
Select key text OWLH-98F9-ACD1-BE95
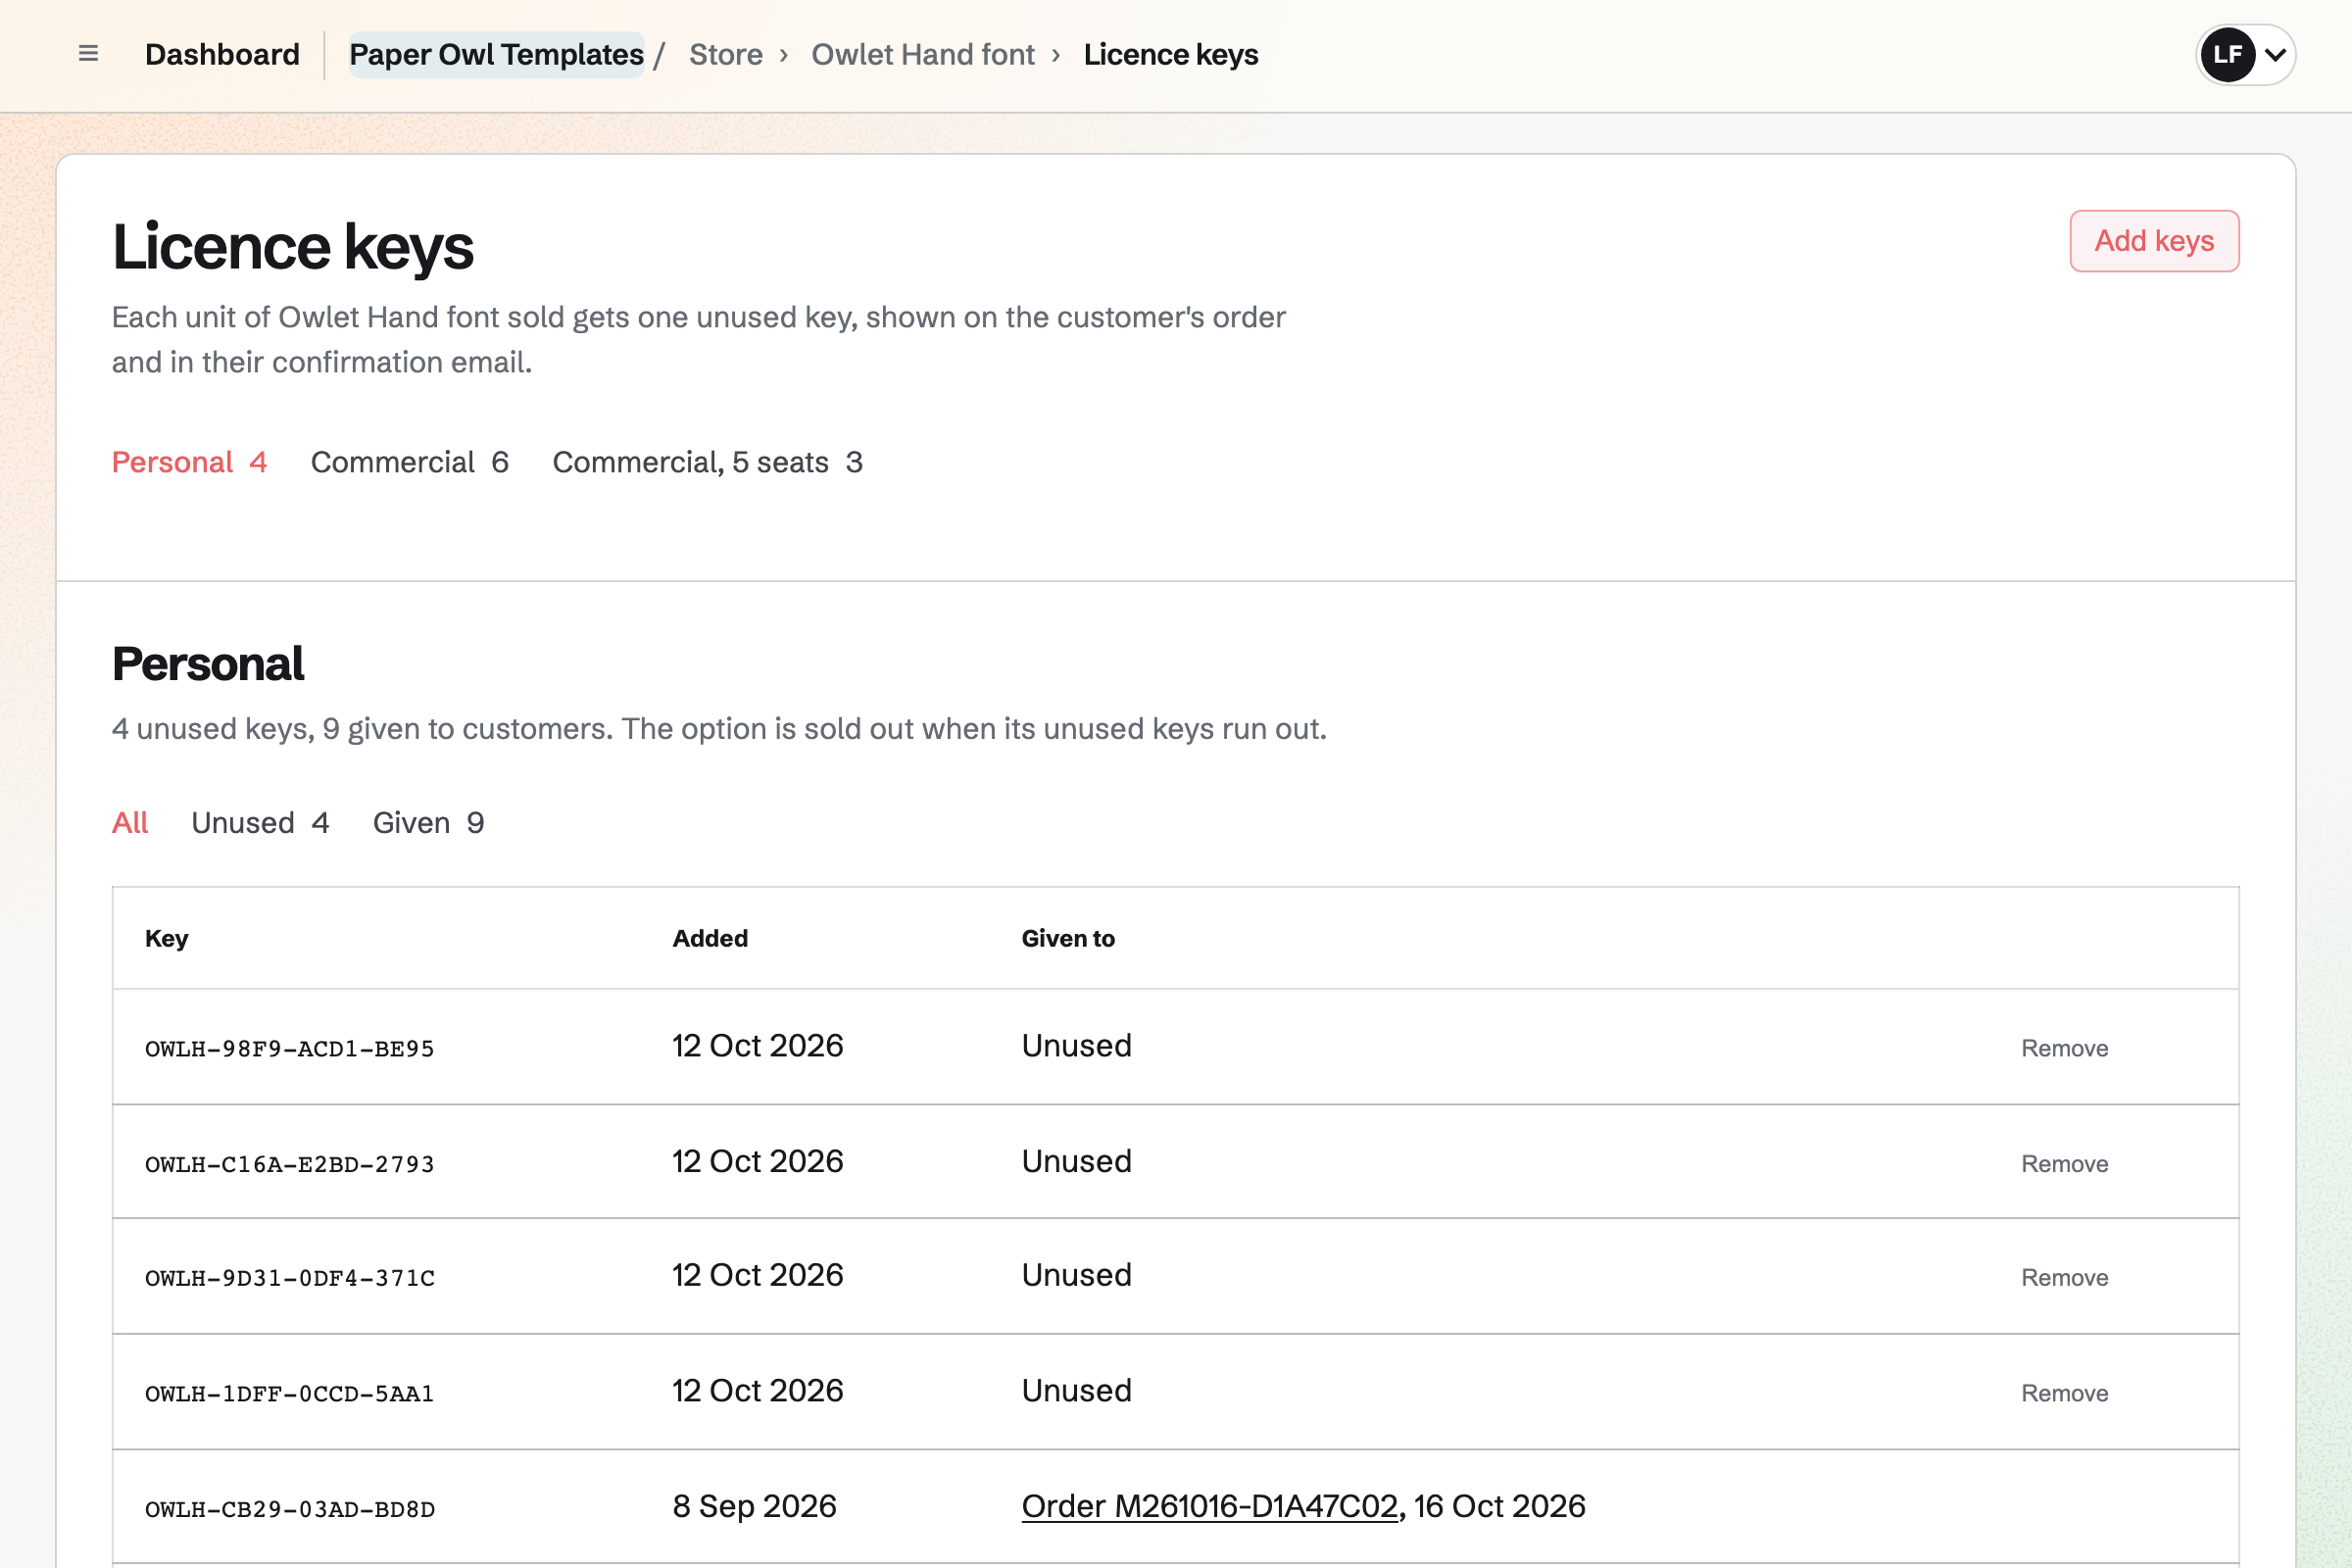coord(290,1049)
